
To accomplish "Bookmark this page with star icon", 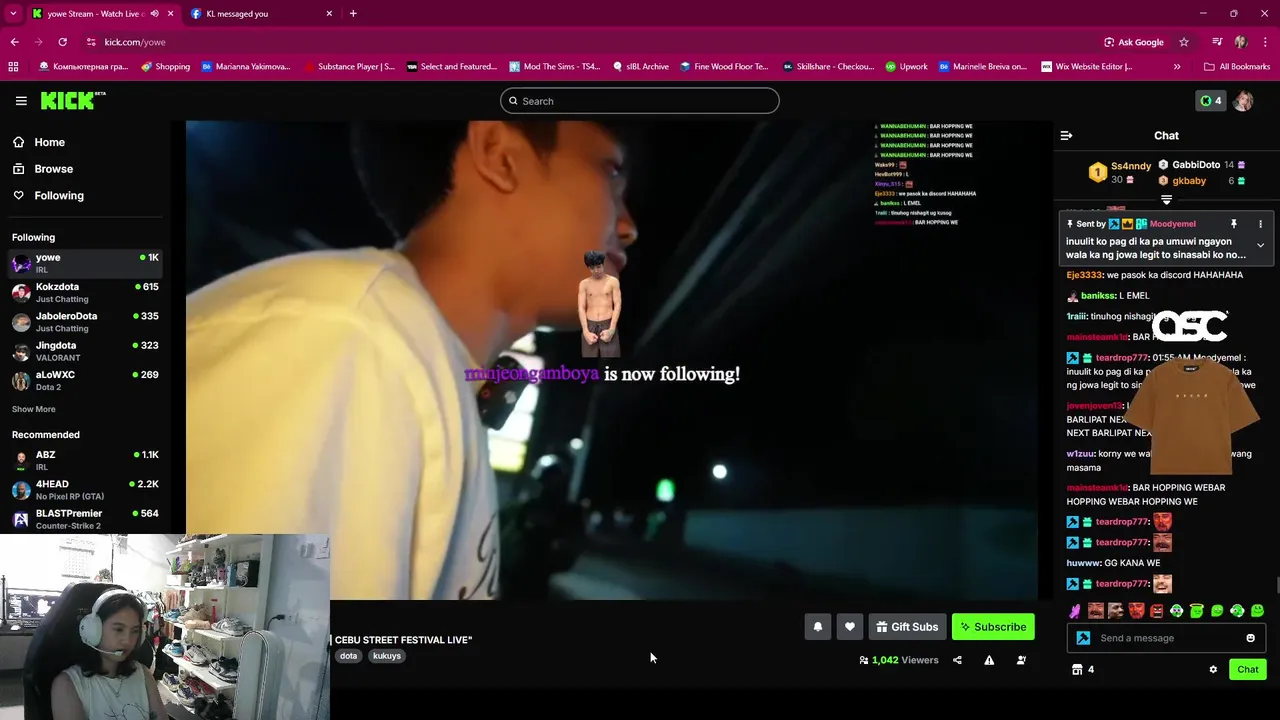I will click(1184, 42).
